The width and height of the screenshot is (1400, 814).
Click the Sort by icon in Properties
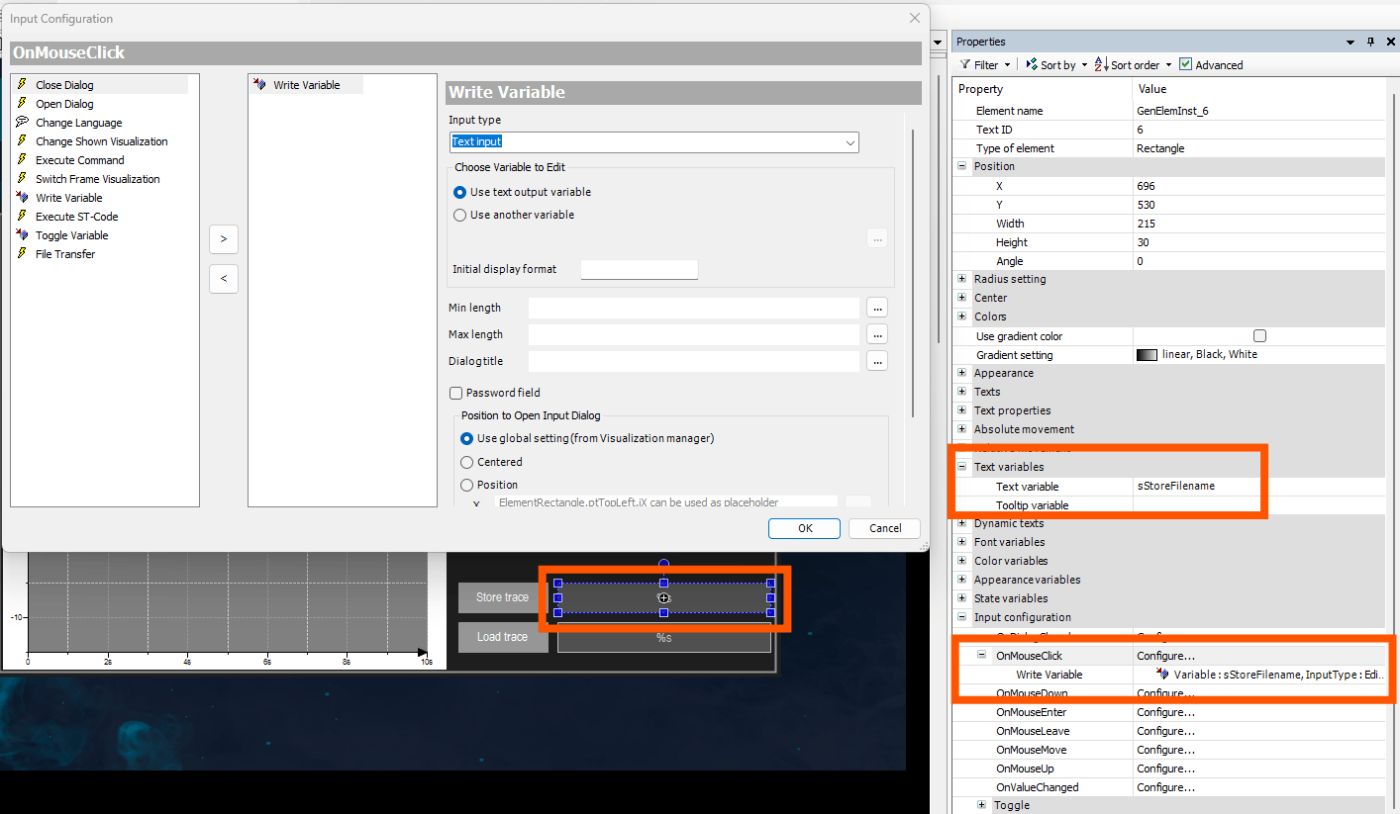coord(1031,65)
